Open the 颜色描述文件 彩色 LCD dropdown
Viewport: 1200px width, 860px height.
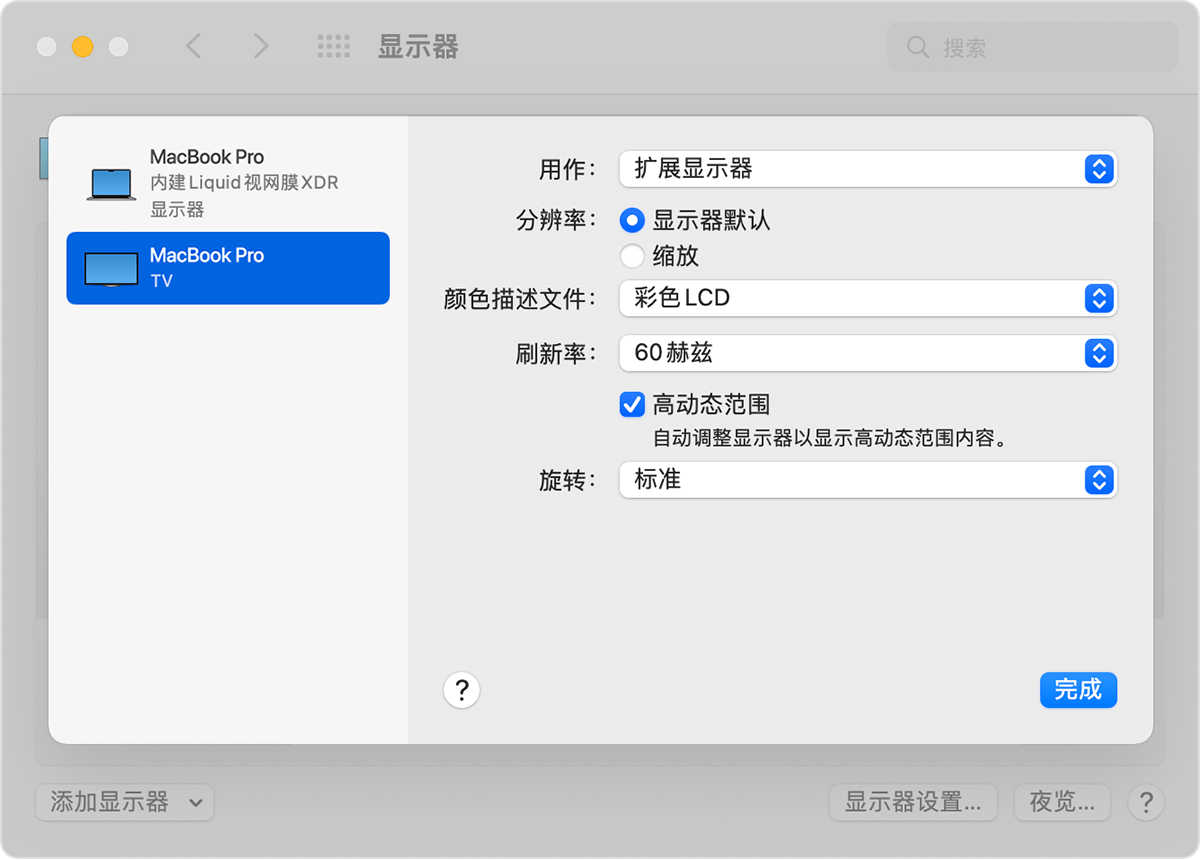[x=867, y=298]
